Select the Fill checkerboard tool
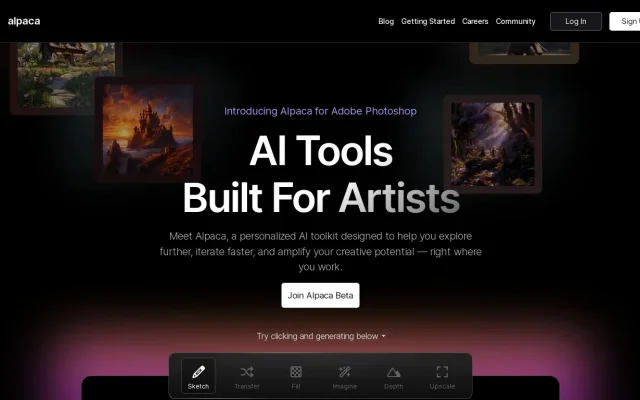The image size is (640, 400). [296, 376]
